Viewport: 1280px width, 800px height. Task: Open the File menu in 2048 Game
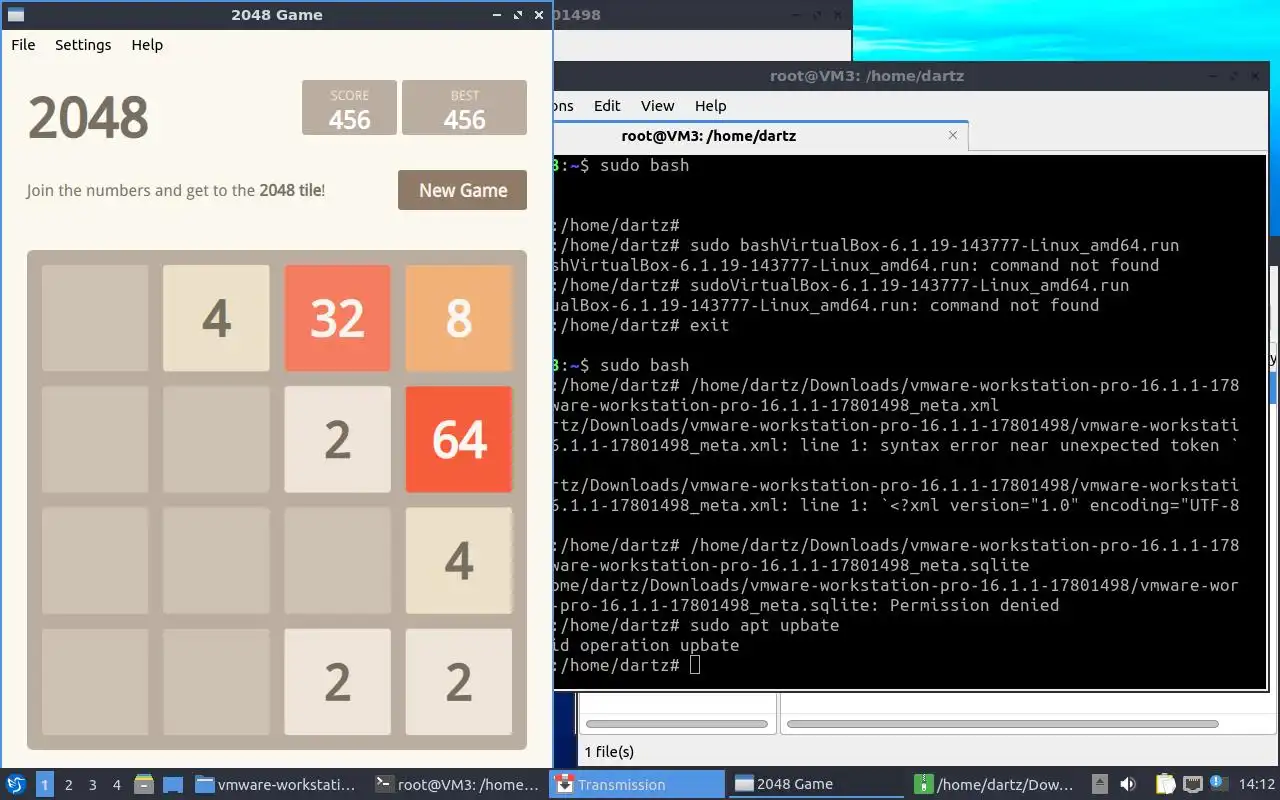click(23, 45)
